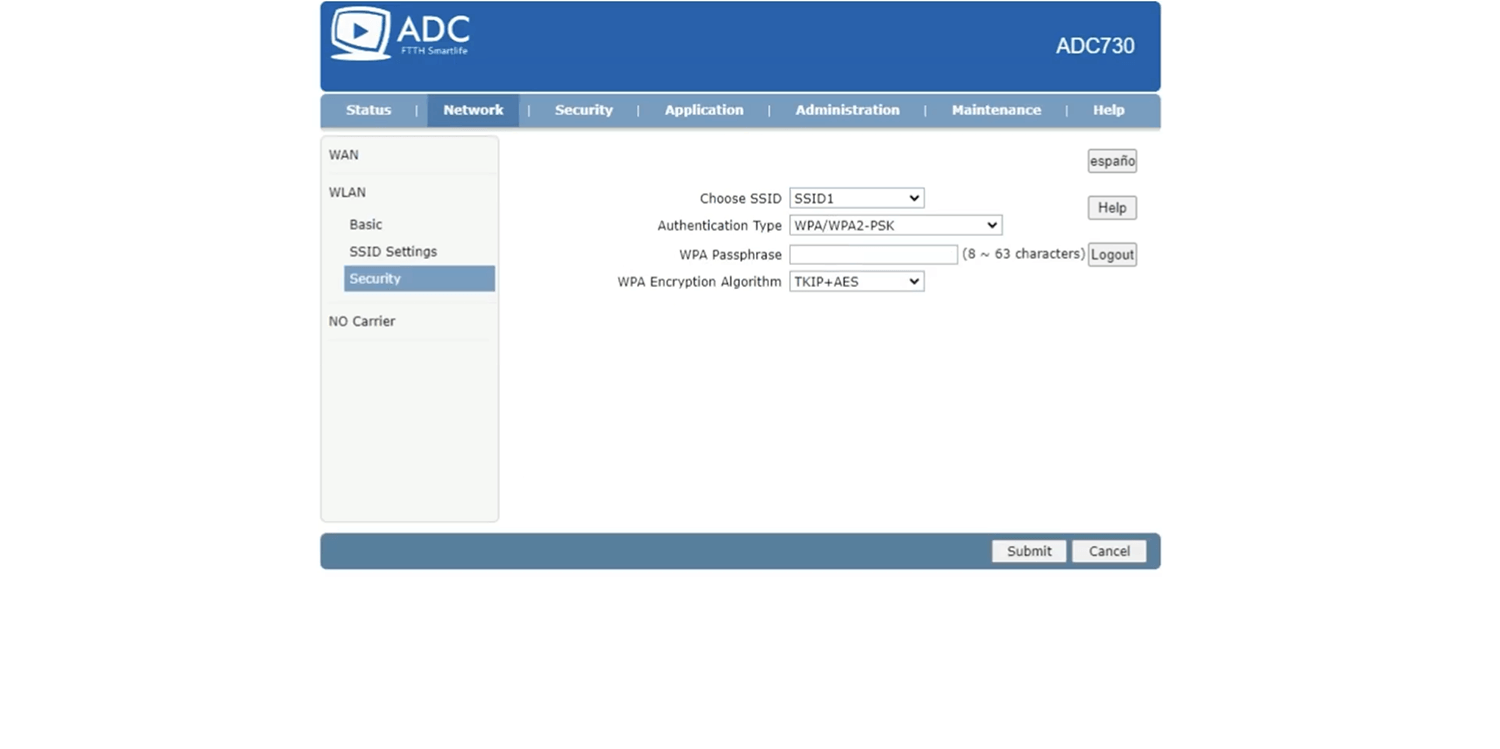Open Basic WLAN settings
The height and width of the screenshot is (749, 1500).
coord(365,225)
